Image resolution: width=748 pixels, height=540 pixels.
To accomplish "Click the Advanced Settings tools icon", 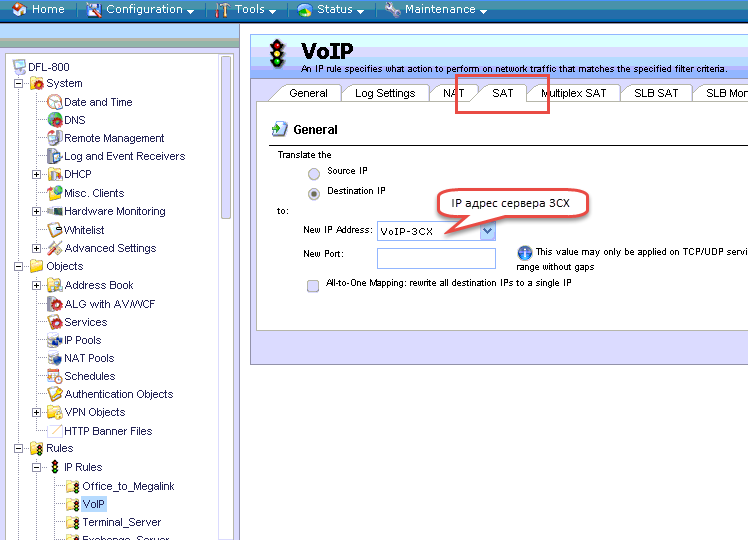I will click(55, 248).
